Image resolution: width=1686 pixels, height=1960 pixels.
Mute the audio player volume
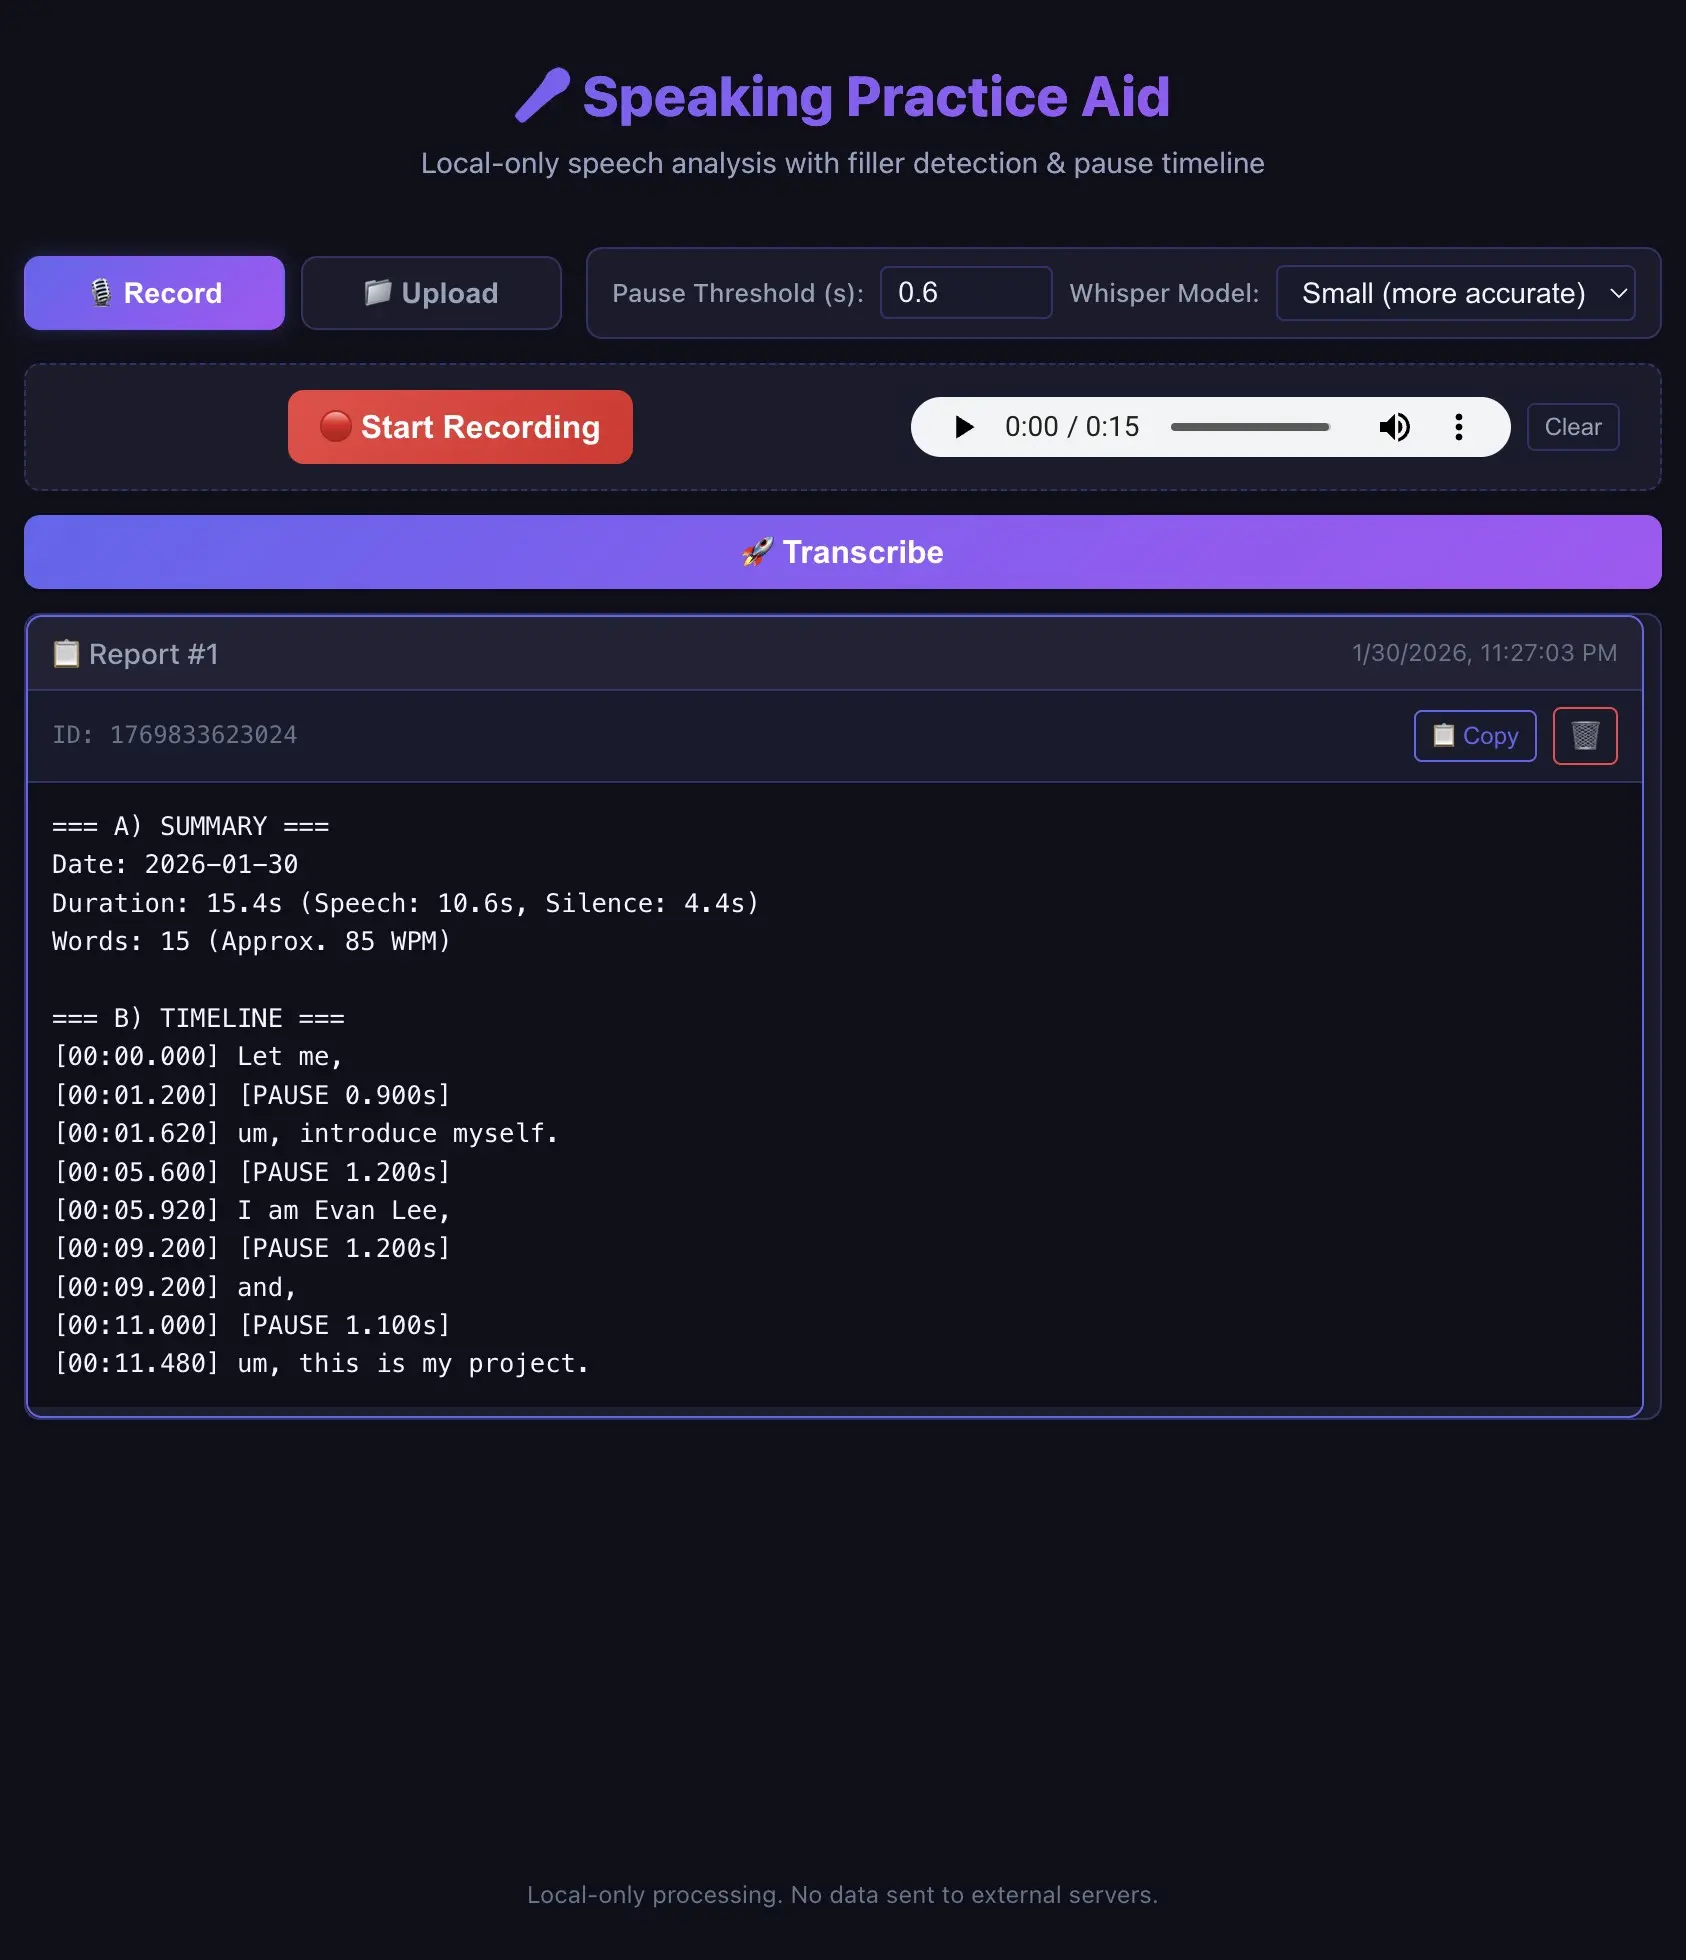1394,427
